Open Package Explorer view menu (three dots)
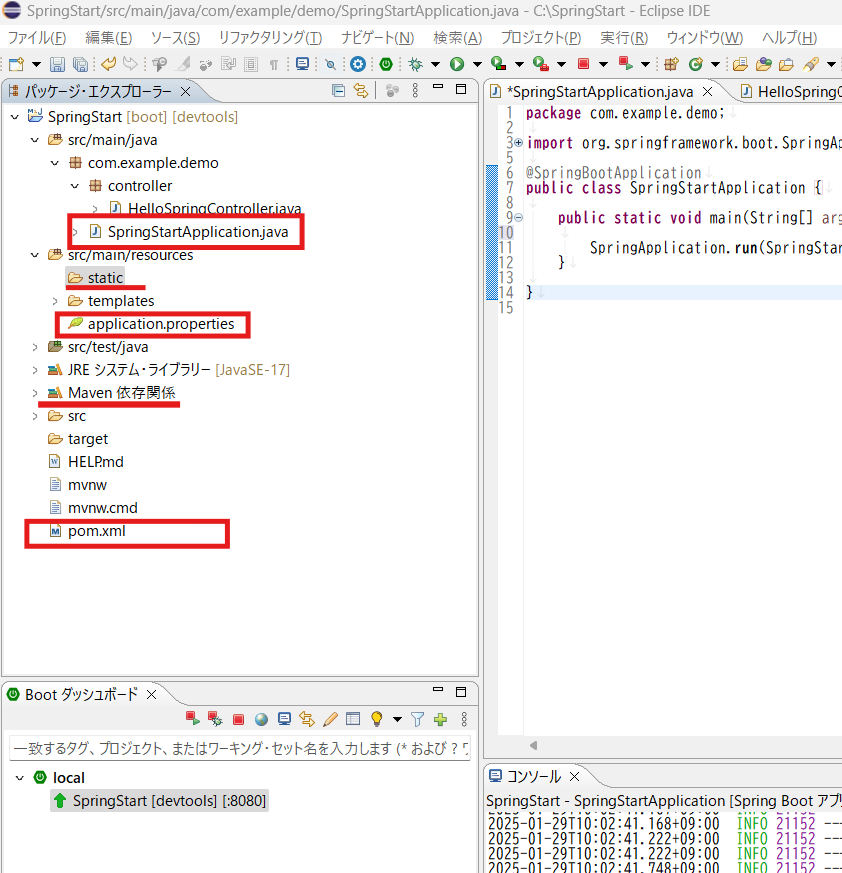 [x=415, y=90]
